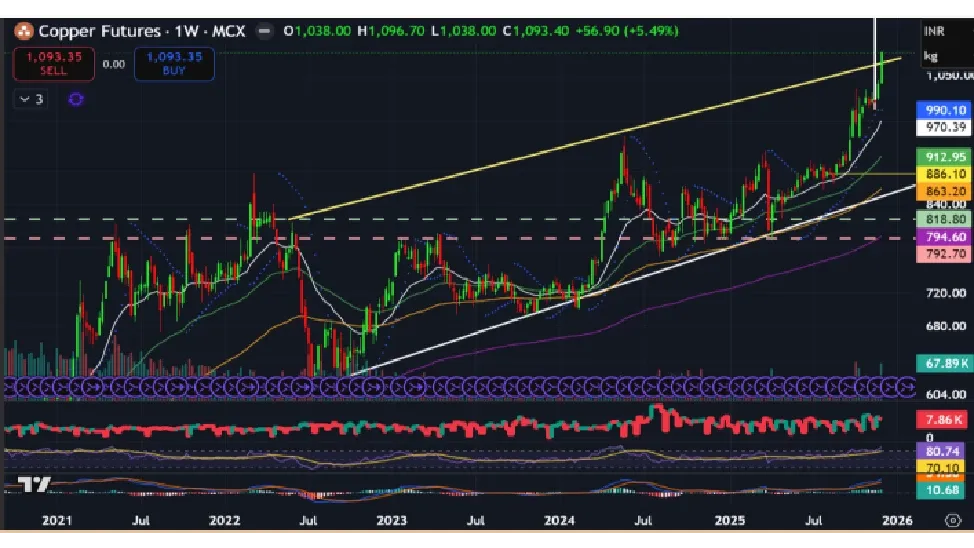Click the 1,093.35 BUY button
The width and height of the screenshot is (974, 548).
coord(175,63)
